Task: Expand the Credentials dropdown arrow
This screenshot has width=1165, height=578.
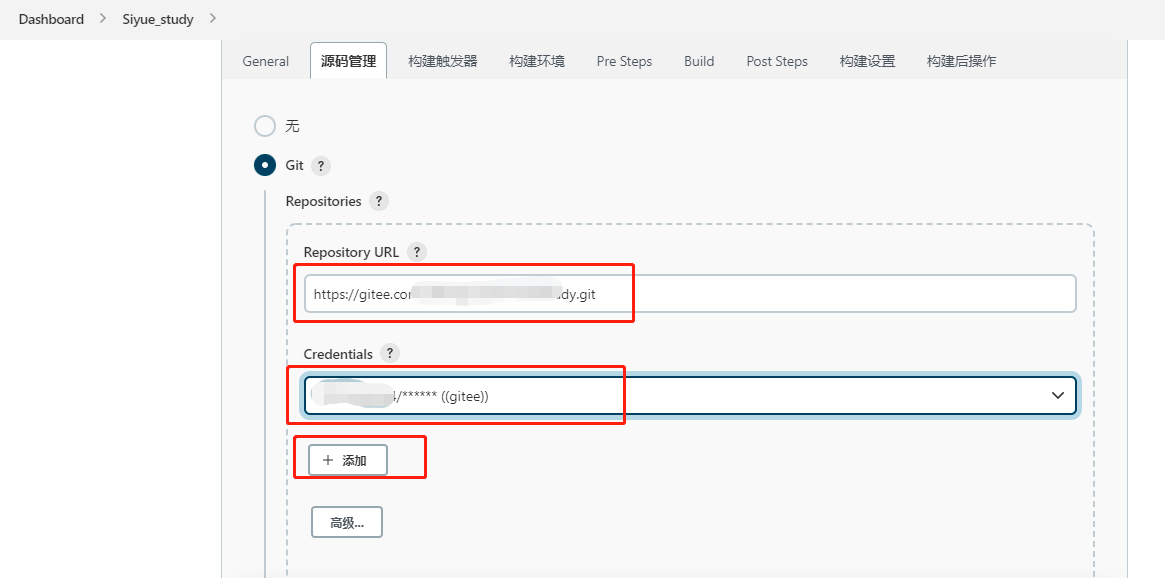Action: coord(1058,396)
